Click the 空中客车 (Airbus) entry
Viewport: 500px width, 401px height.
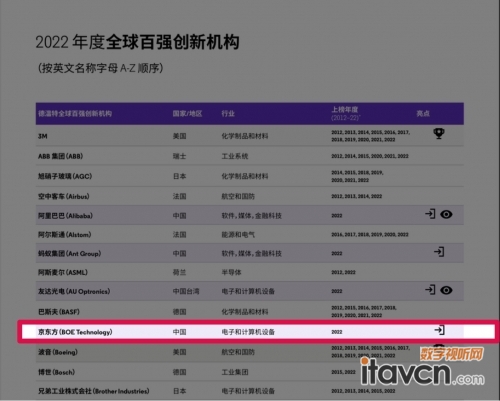[64, 196]
